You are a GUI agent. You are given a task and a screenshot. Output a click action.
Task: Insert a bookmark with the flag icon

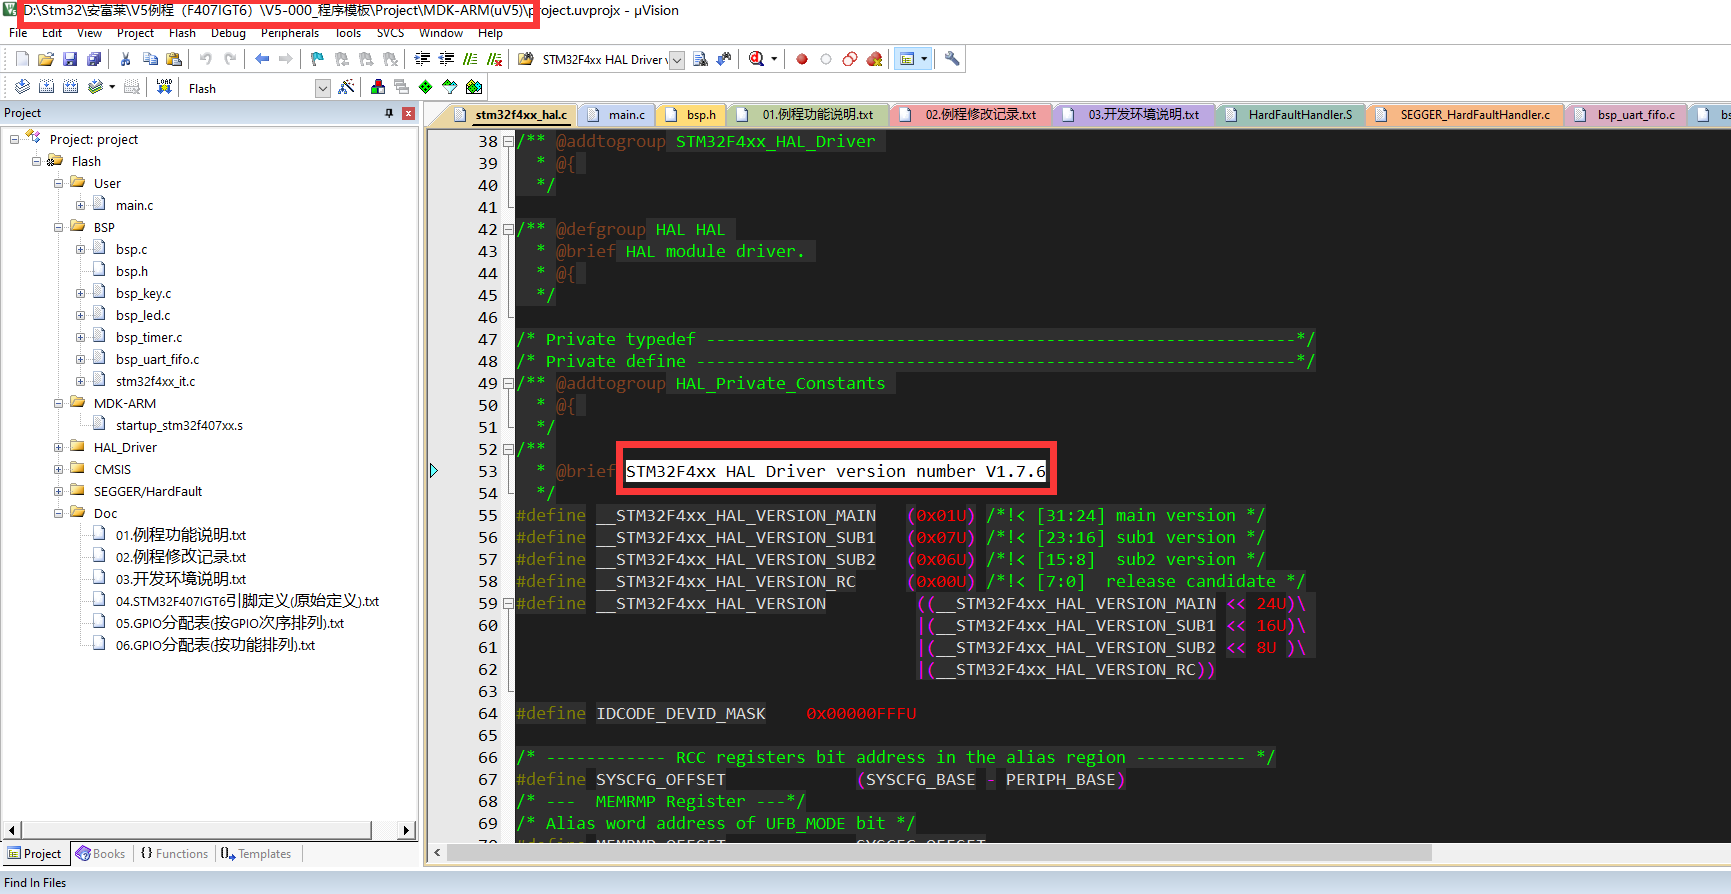click(317, 59)
